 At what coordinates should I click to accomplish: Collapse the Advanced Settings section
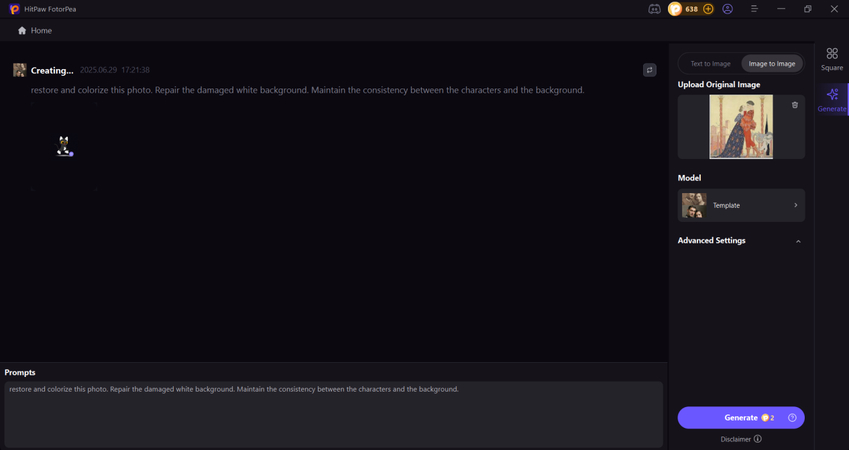[x=798, y=241]
